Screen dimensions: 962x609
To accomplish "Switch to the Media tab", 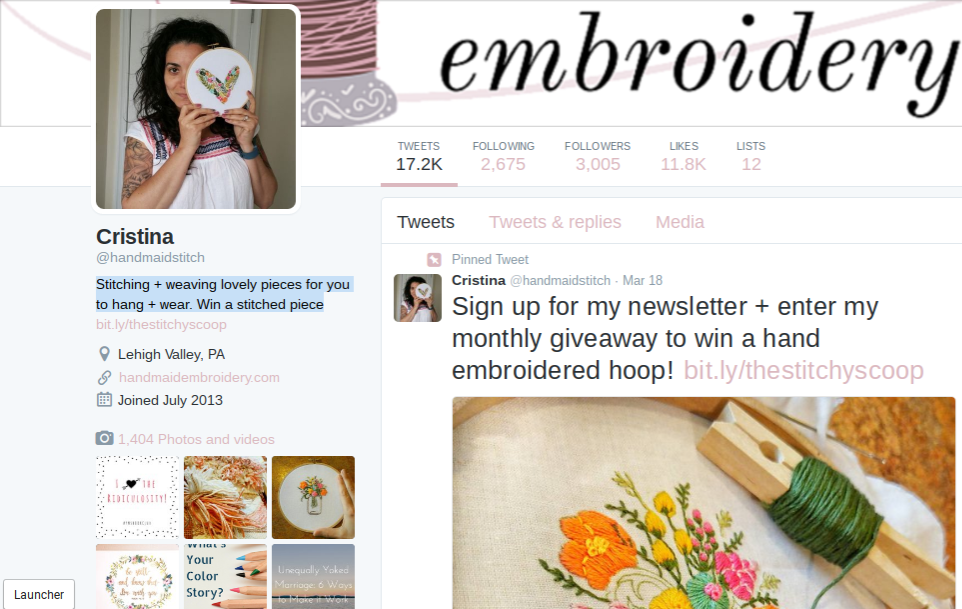I will (x=680, y=222).
